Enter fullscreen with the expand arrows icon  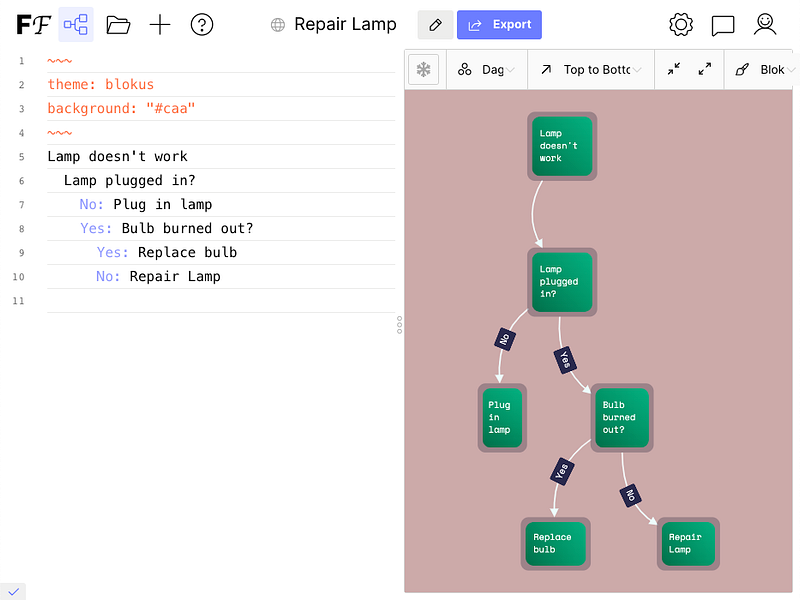[704, 69]
